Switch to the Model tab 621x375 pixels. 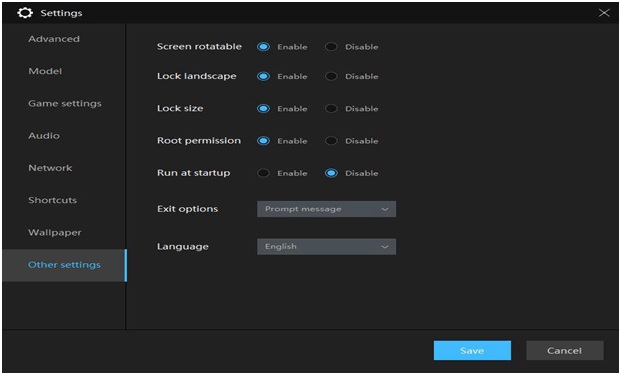pyautogui.click(x=45, y=71)
